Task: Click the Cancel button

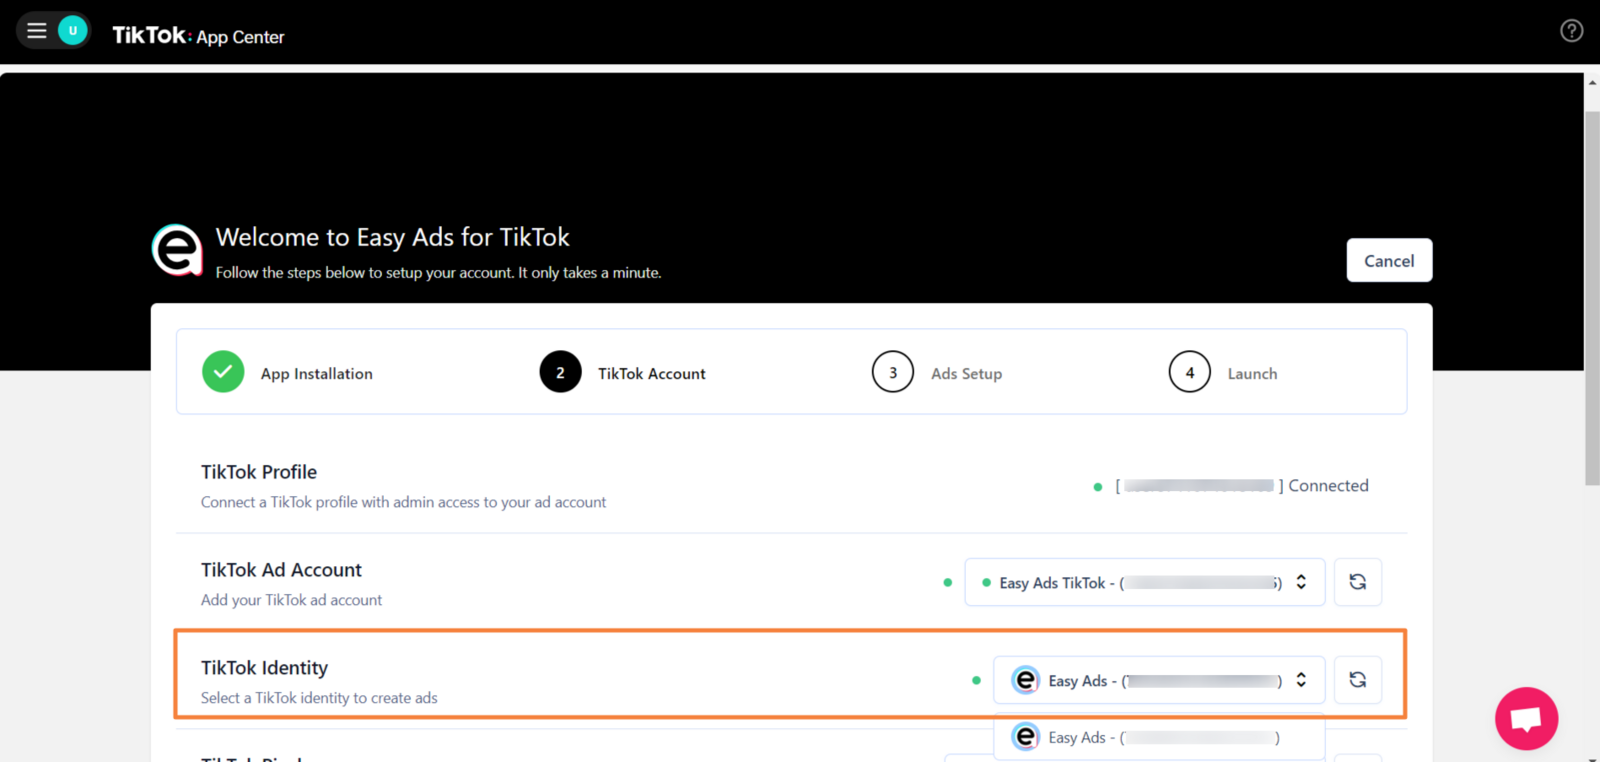Action: [1389, 260]
